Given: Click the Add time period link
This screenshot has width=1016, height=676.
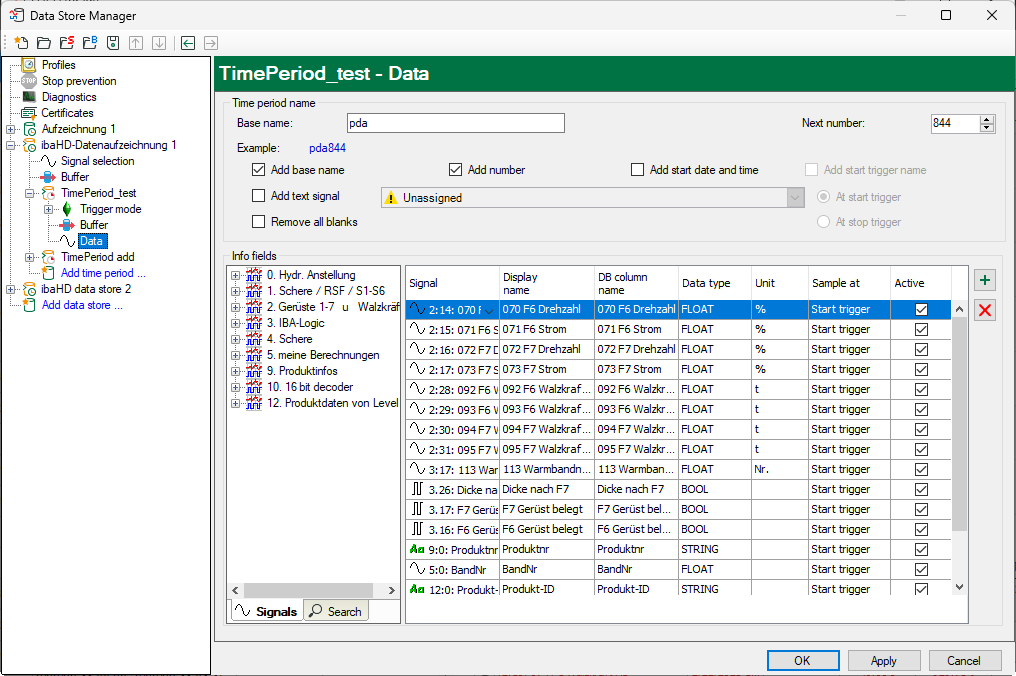Looking at the screenshot, I should 103,273.
